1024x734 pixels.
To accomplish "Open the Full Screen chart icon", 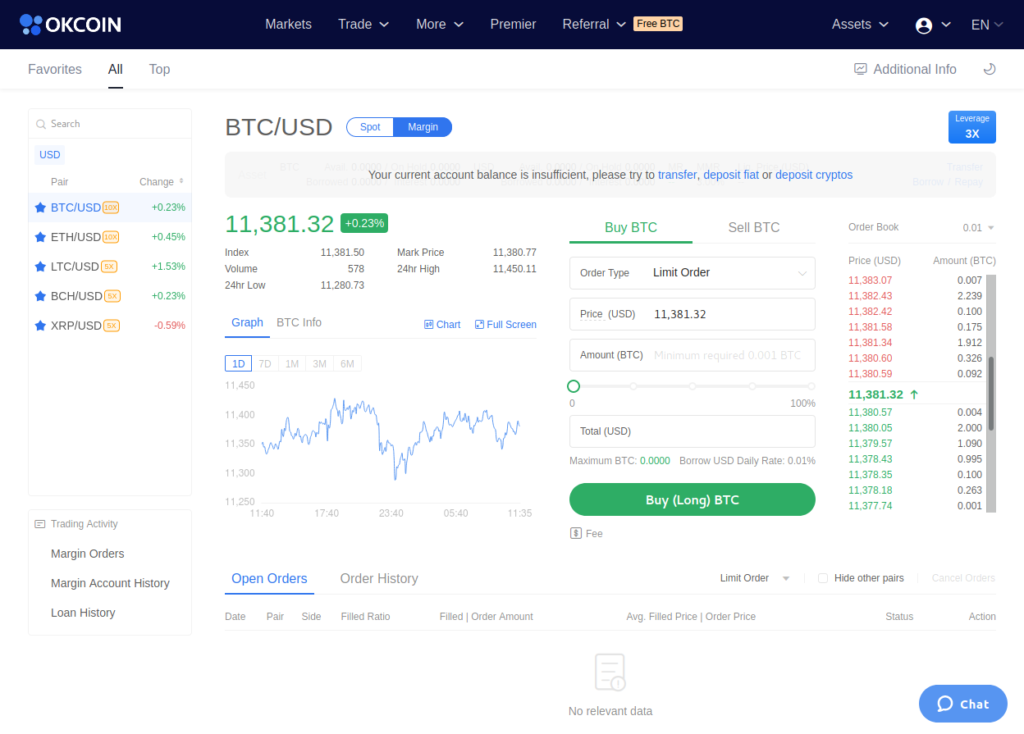I will 479,325.
